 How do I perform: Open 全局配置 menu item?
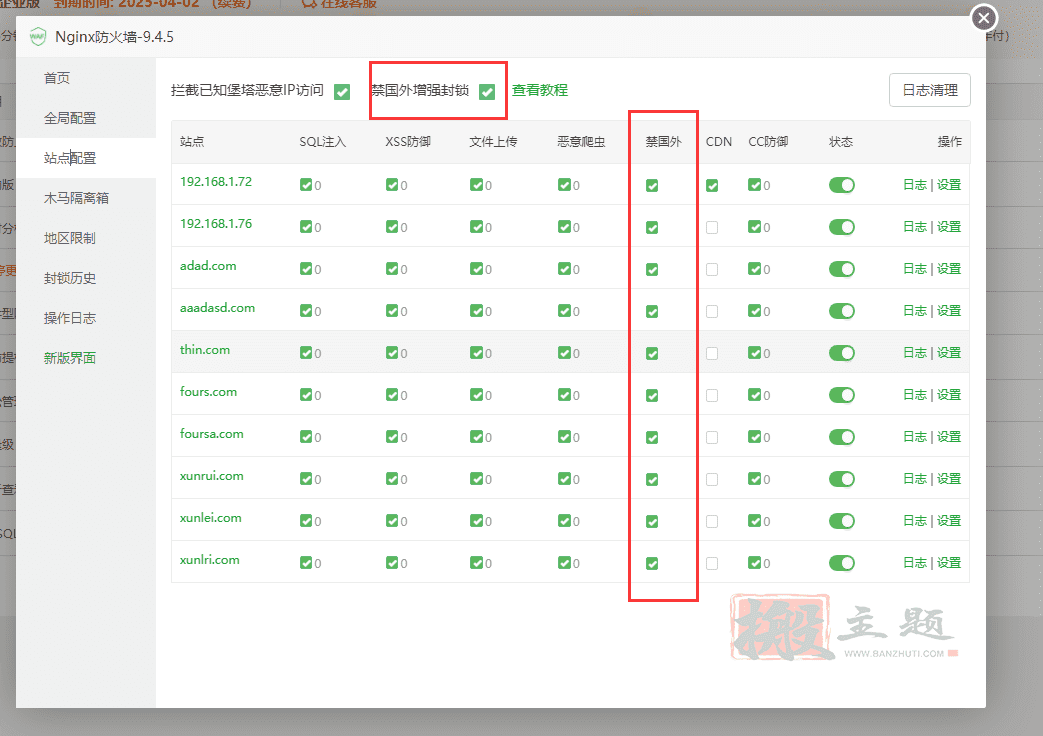pos(70,118)
